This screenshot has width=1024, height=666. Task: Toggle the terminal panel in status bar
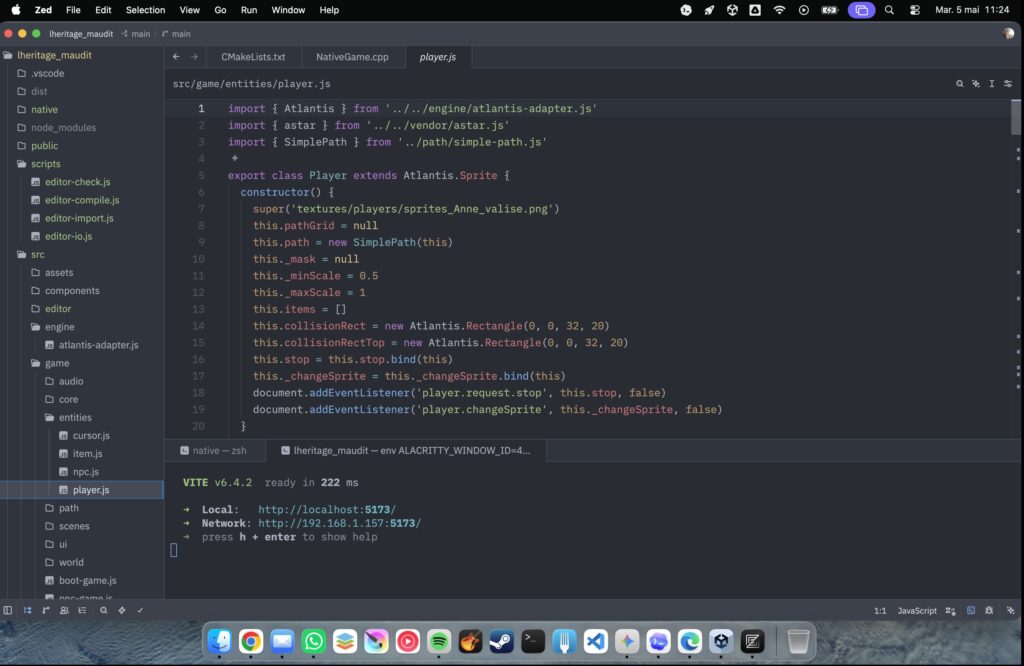[x=971, y=610]
